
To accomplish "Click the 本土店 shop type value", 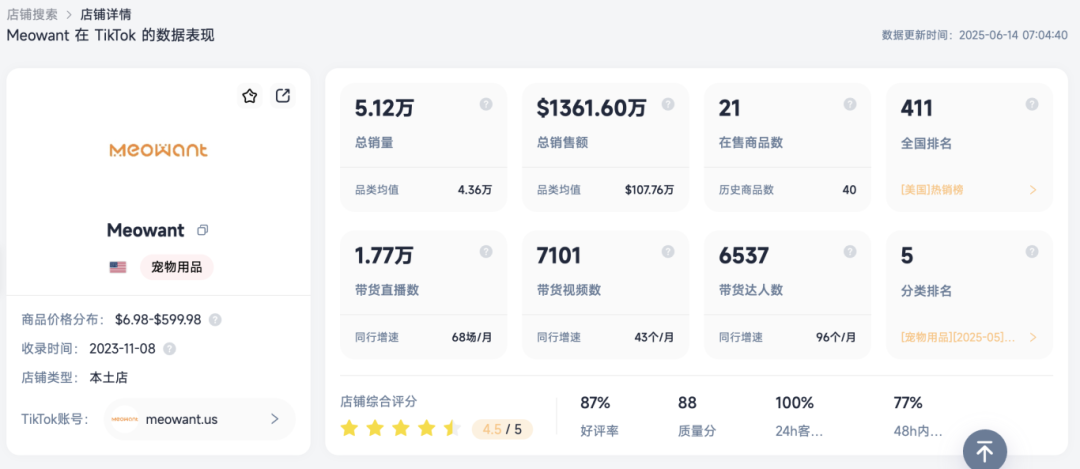I will (109, 377).
